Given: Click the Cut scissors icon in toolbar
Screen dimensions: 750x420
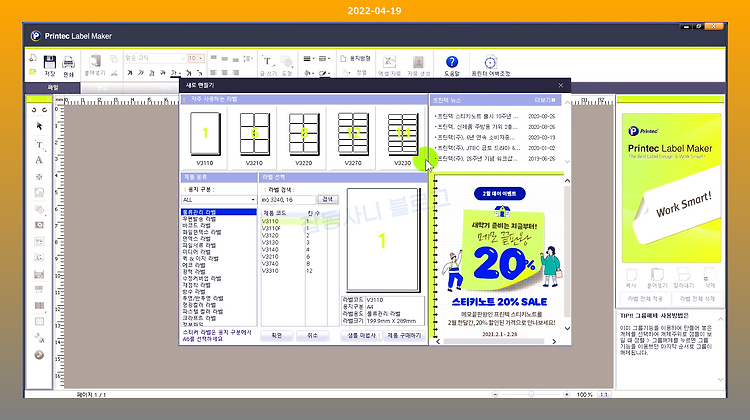Looking at the screenshot, I should coord(114,73).
